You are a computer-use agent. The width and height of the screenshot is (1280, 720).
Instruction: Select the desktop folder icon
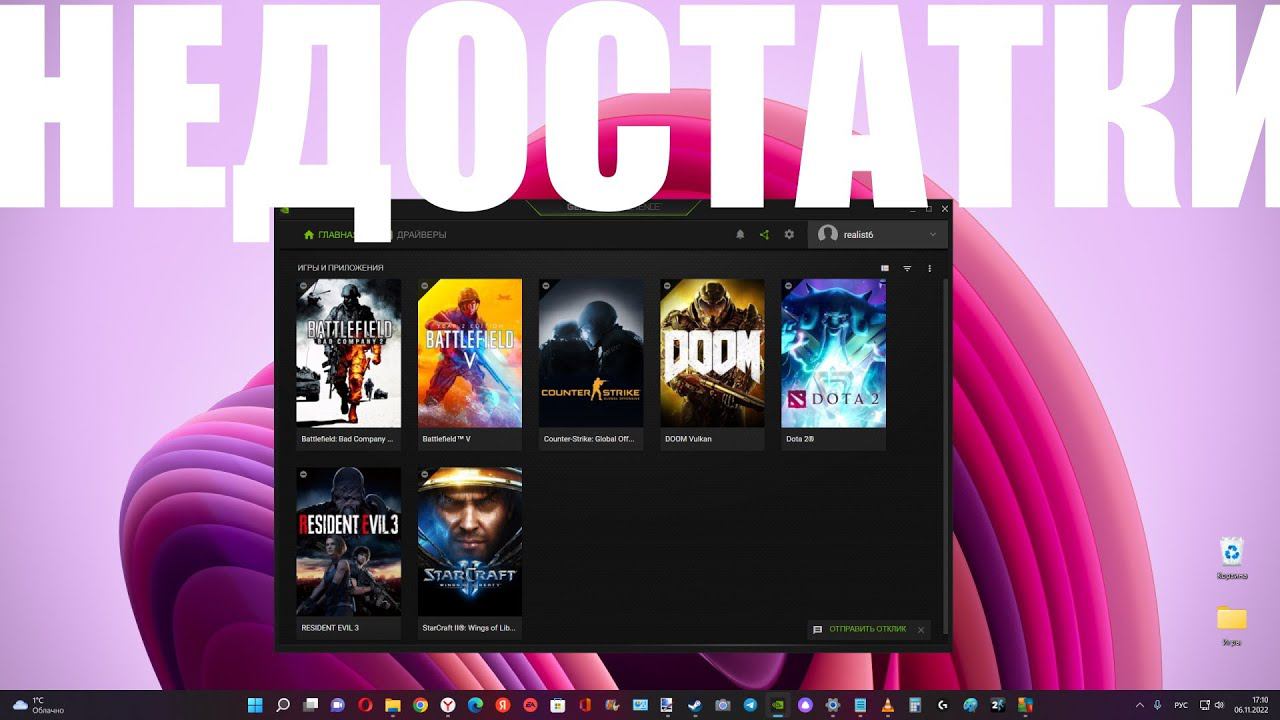pos(1232,625)
